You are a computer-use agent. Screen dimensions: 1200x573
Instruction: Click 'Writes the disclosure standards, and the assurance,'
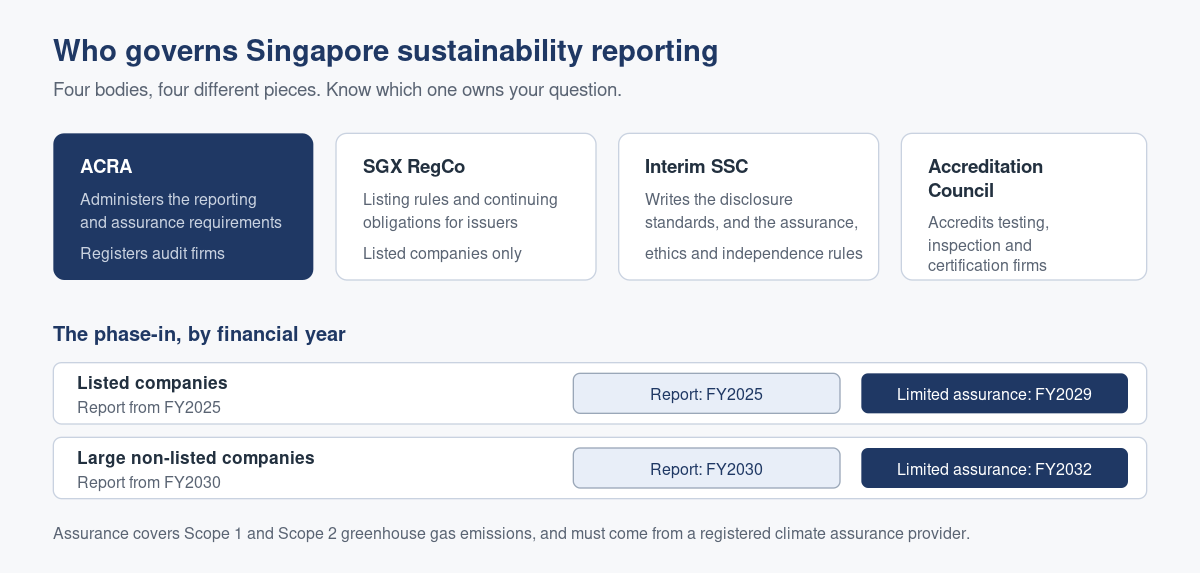coord(751,211)
